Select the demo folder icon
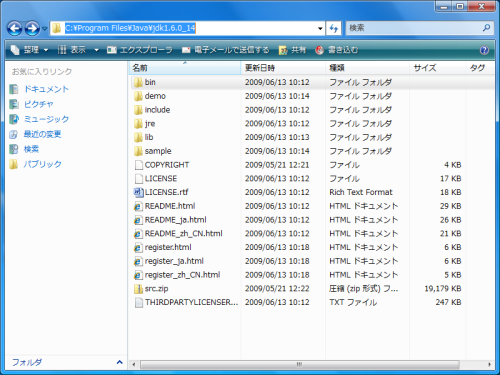This screenshot has width=500, height=375. click(x=138, y=96)
